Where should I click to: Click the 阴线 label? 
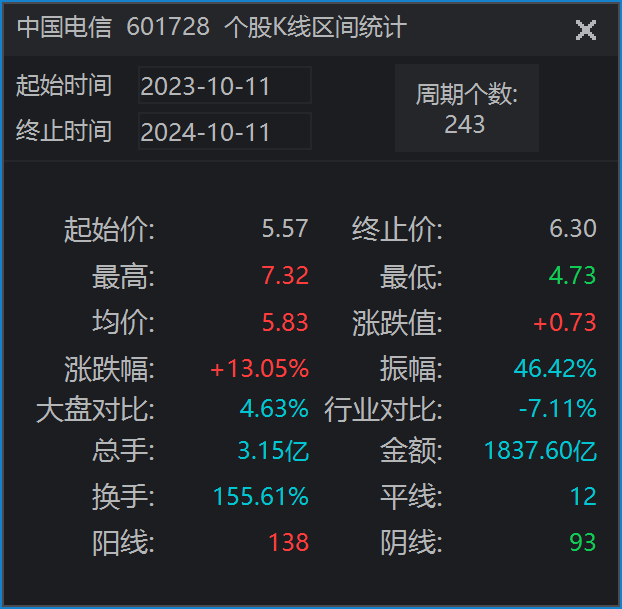(411, 543)
